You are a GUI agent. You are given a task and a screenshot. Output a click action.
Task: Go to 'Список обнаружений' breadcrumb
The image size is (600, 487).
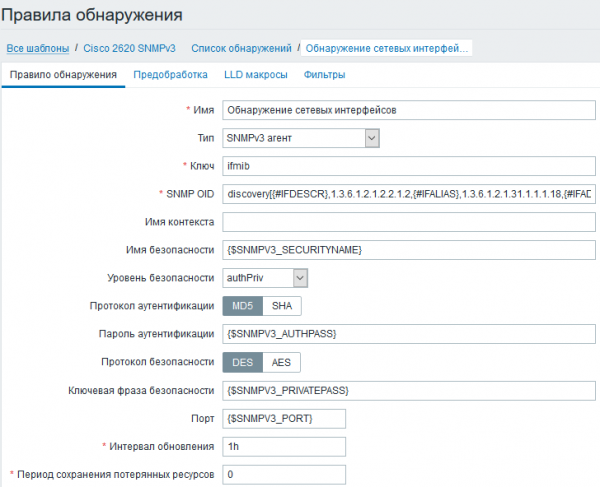click(x=241, y=48)
